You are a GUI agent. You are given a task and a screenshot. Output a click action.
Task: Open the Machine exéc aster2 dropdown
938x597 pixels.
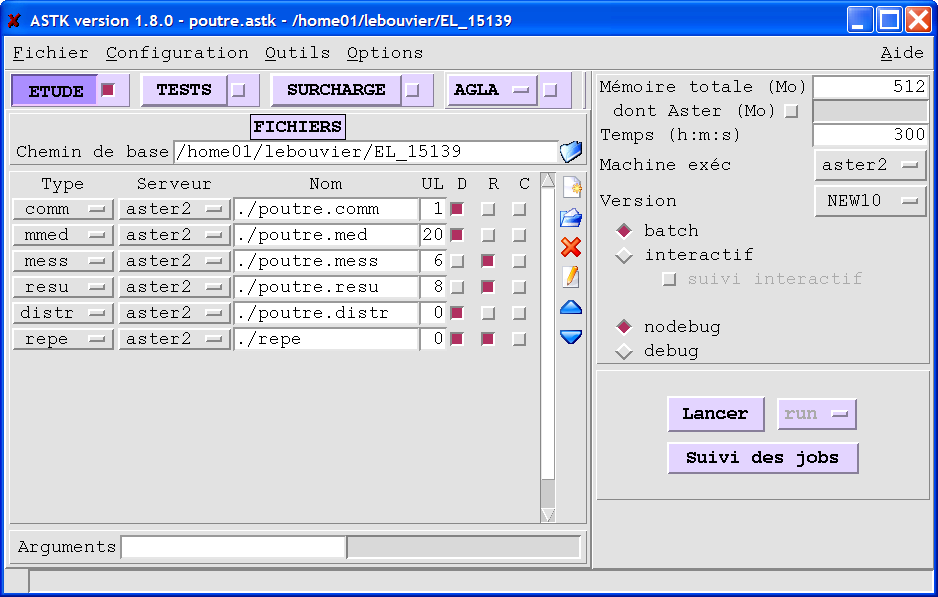870,165
